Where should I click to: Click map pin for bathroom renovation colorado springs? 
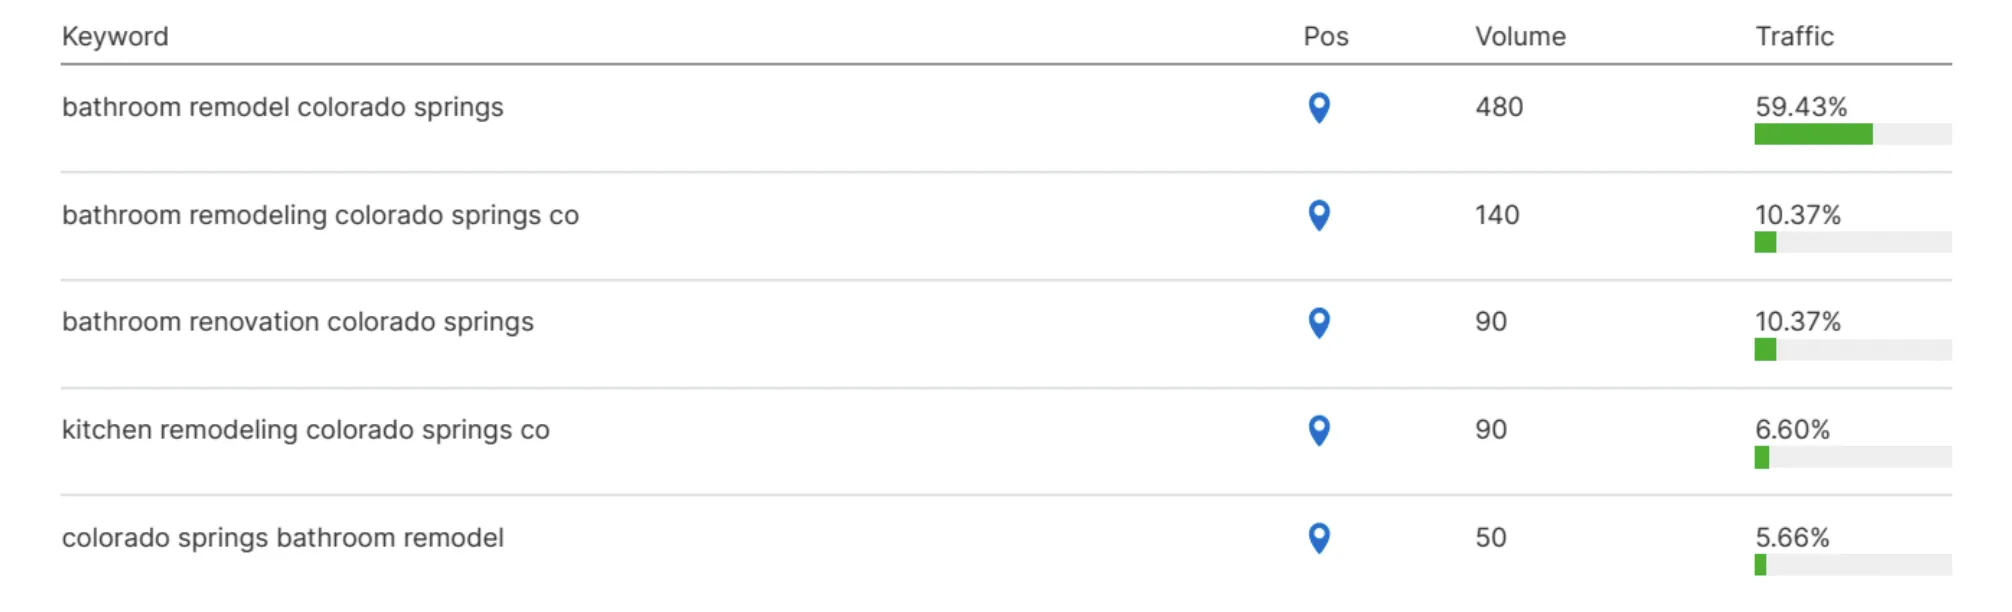point(1319,322)
